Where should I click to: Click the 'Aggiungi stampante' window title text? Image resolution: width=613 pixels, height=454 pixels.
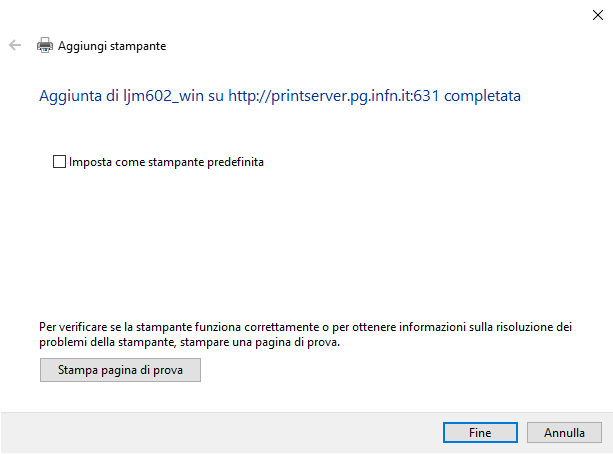tap(112, 46)
